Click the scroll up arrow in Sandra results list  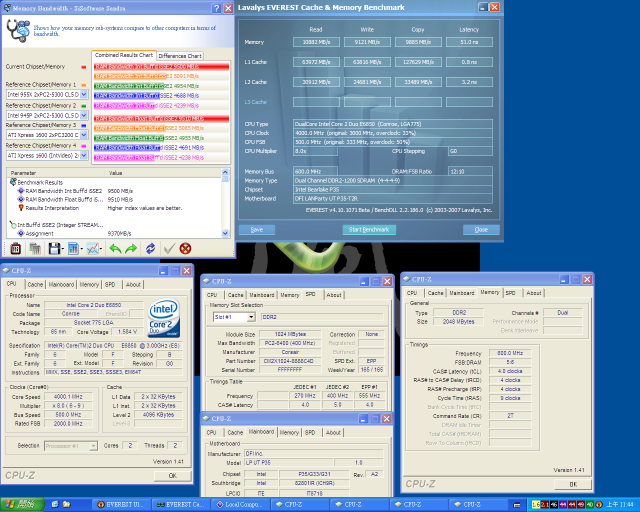(x=225, y=172)
